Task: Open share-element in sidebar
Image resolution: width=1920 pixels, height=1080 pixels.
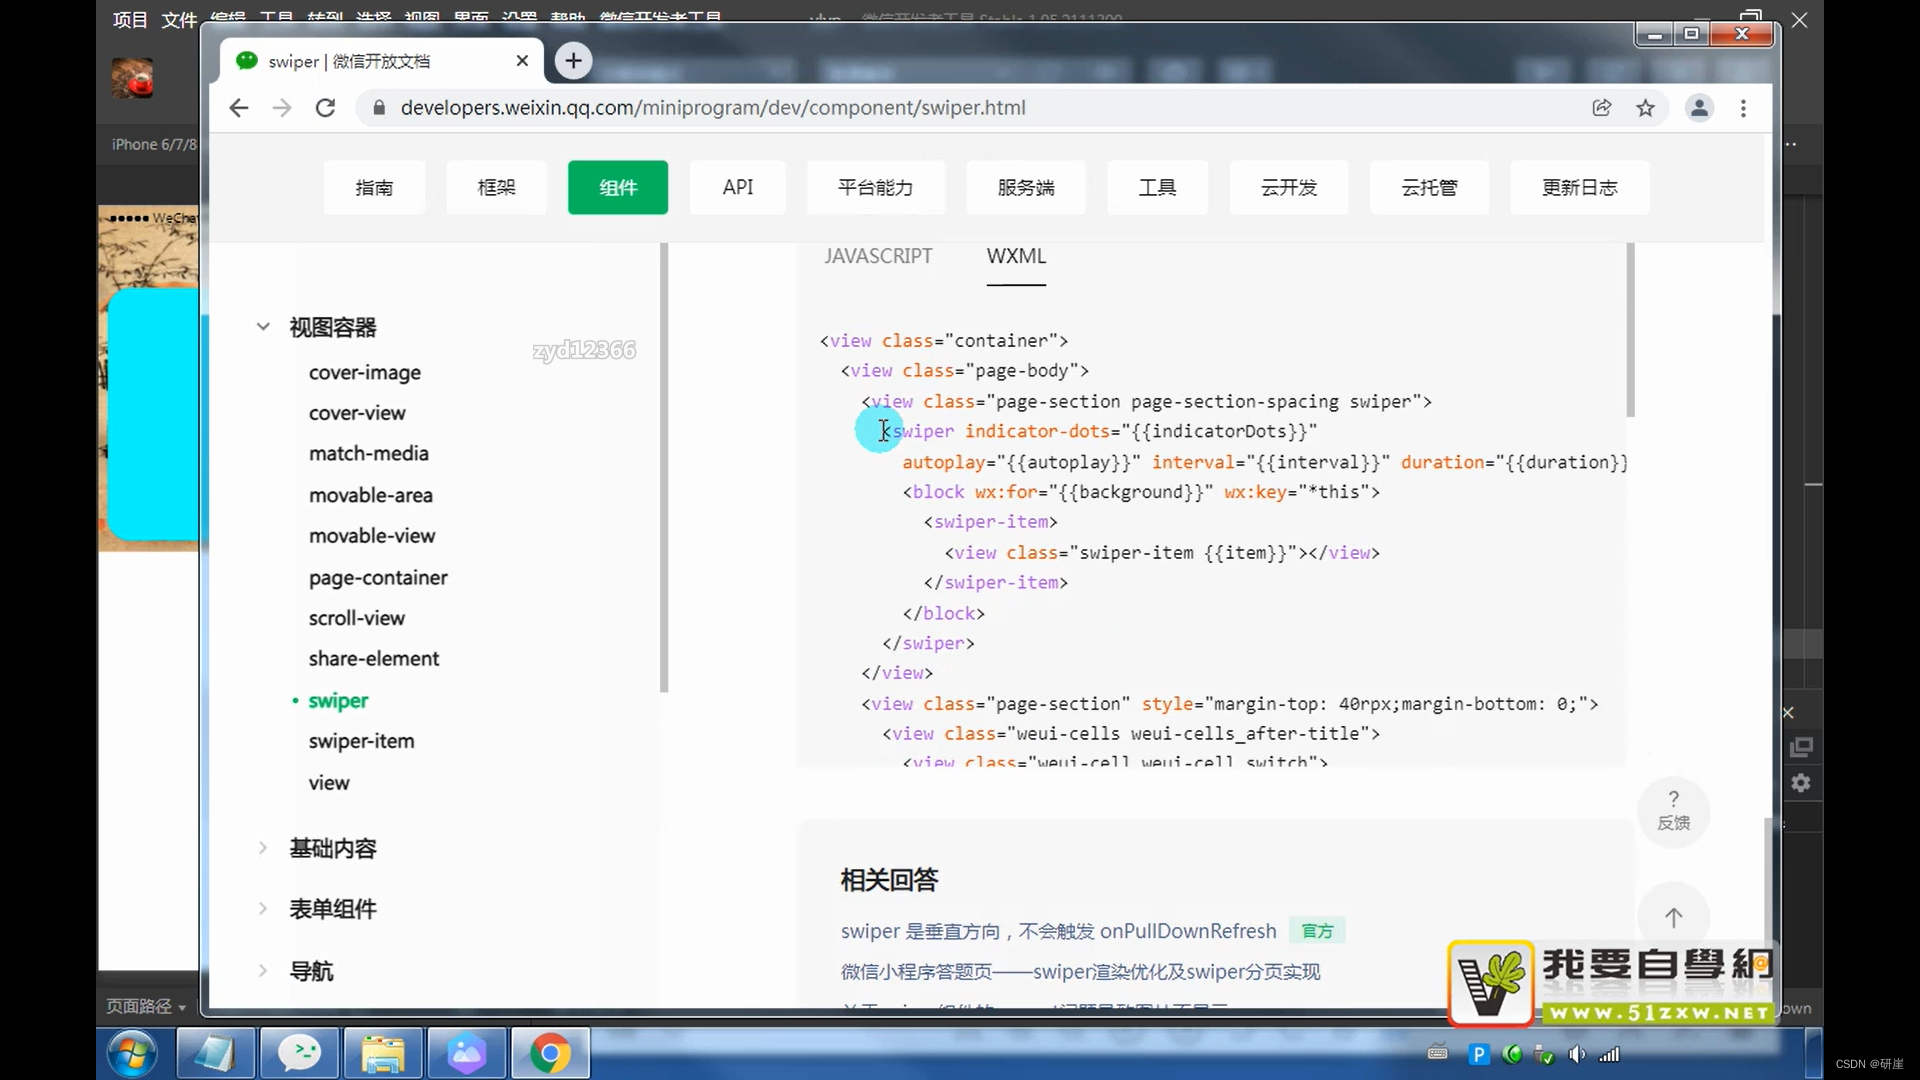Action: coord(374,659)
